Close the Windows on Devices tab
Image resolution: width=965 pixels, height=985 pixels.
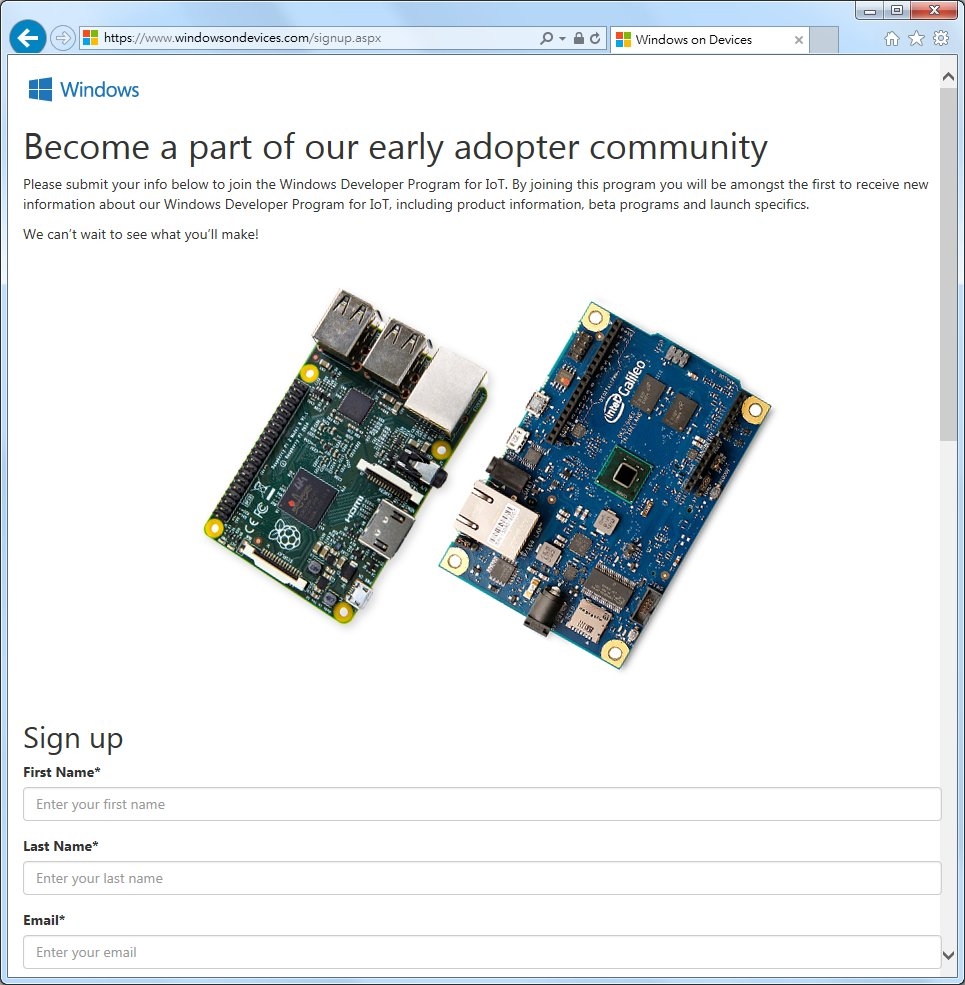tap(799, 40)
